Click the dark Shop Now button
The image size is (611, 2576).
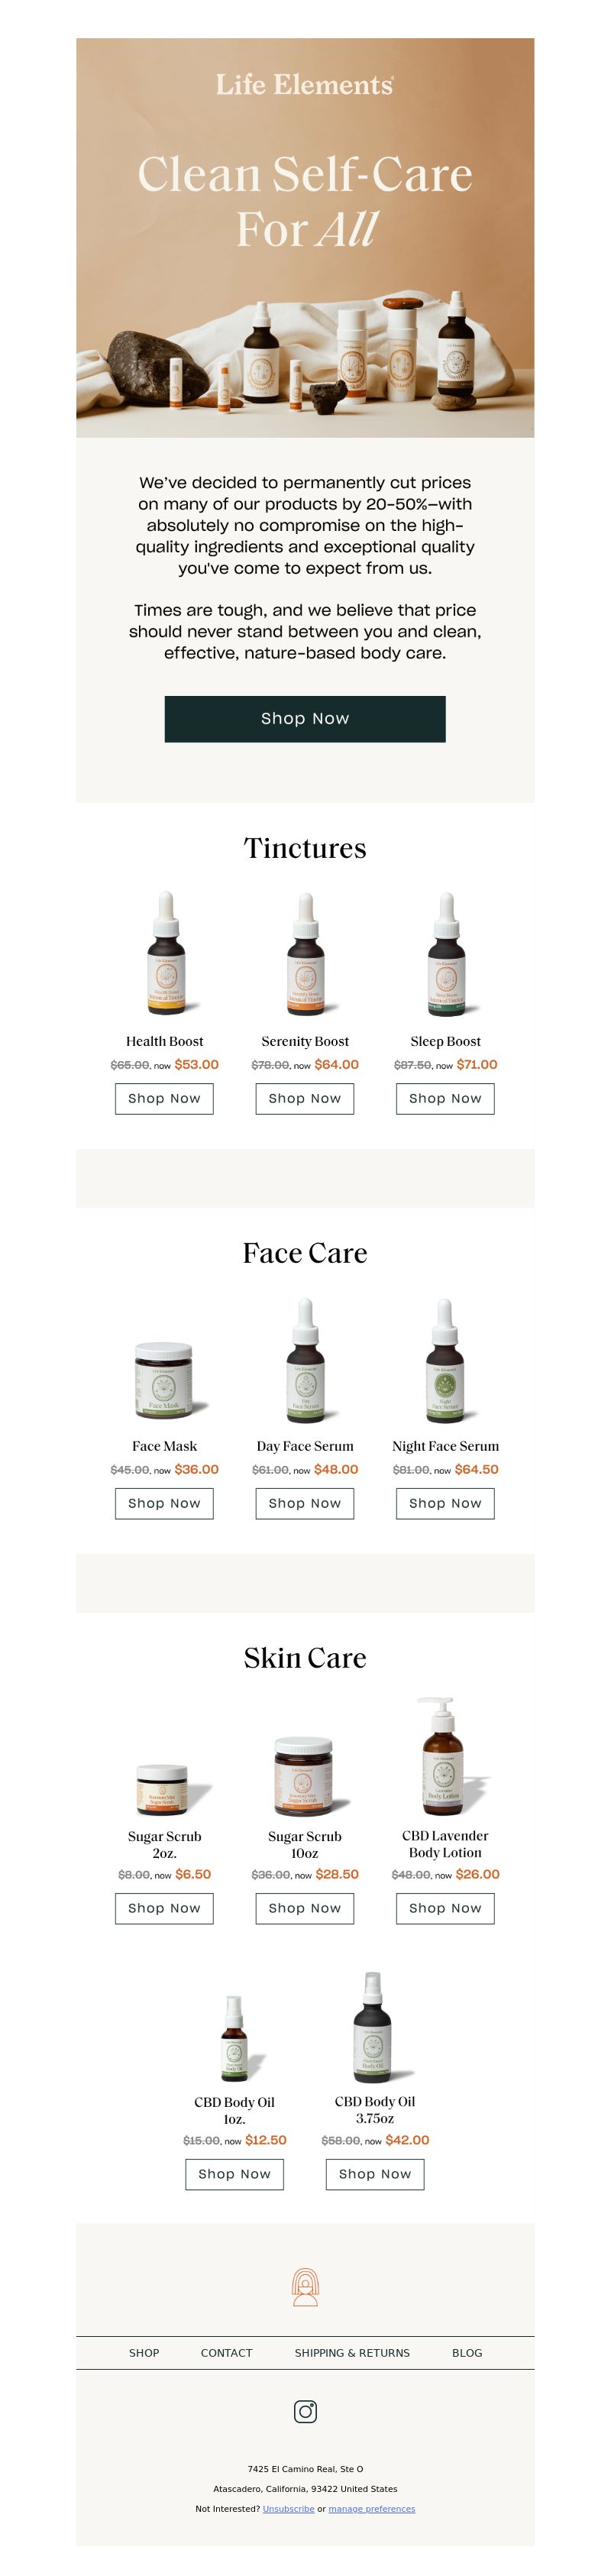point(305,719)
